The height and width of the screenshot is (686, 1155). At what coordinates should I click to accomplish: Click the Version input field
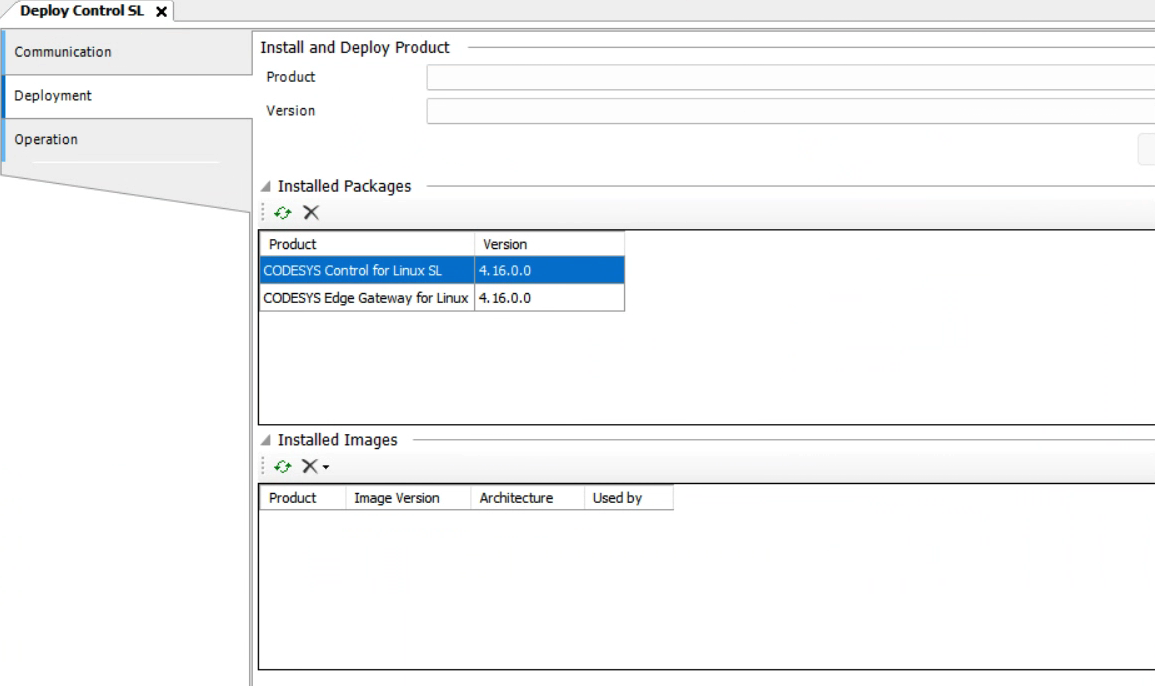(x=790, y=111)
